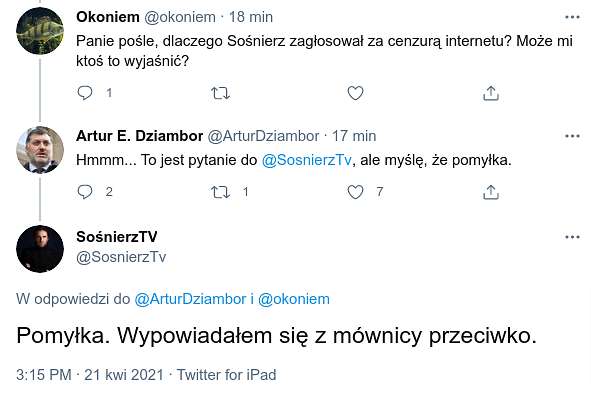Open Artur E. Dziambor's avatar

tap(40, 150)
